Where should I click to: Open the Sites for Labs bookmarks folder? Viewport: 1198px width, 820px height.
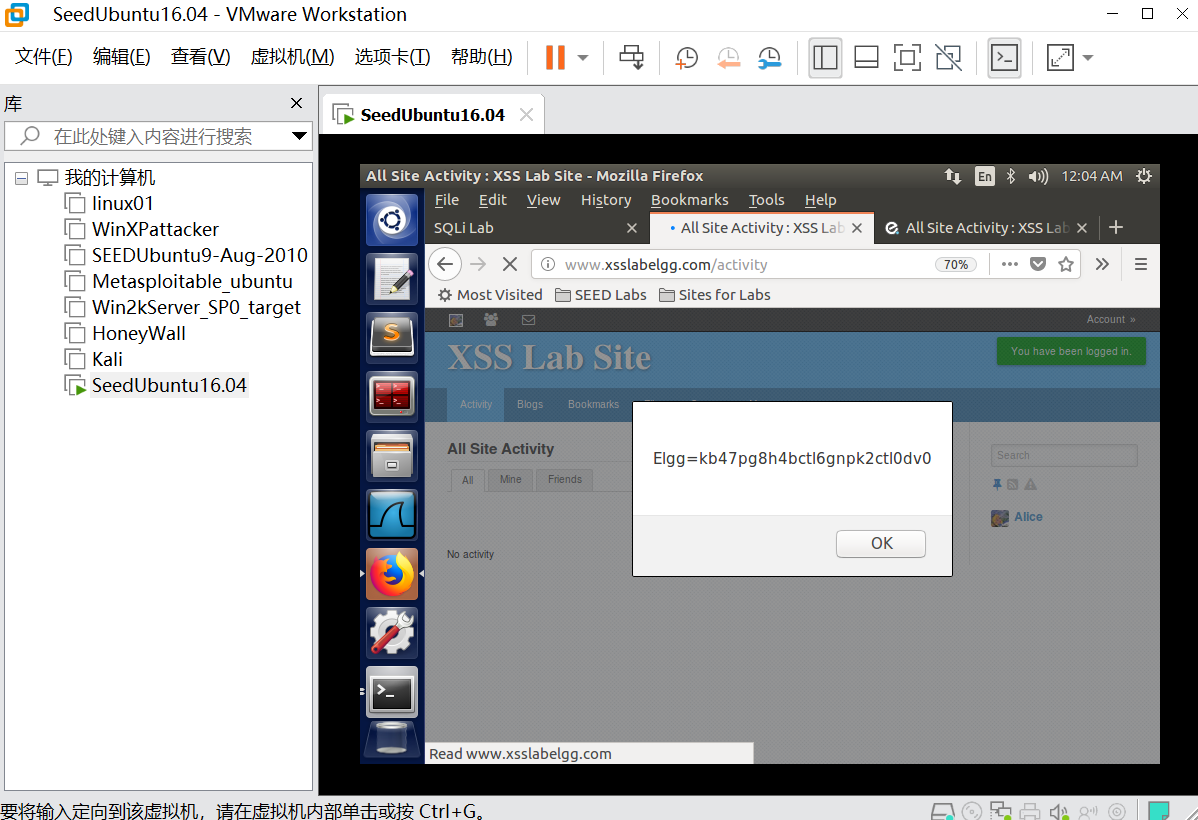715,295
